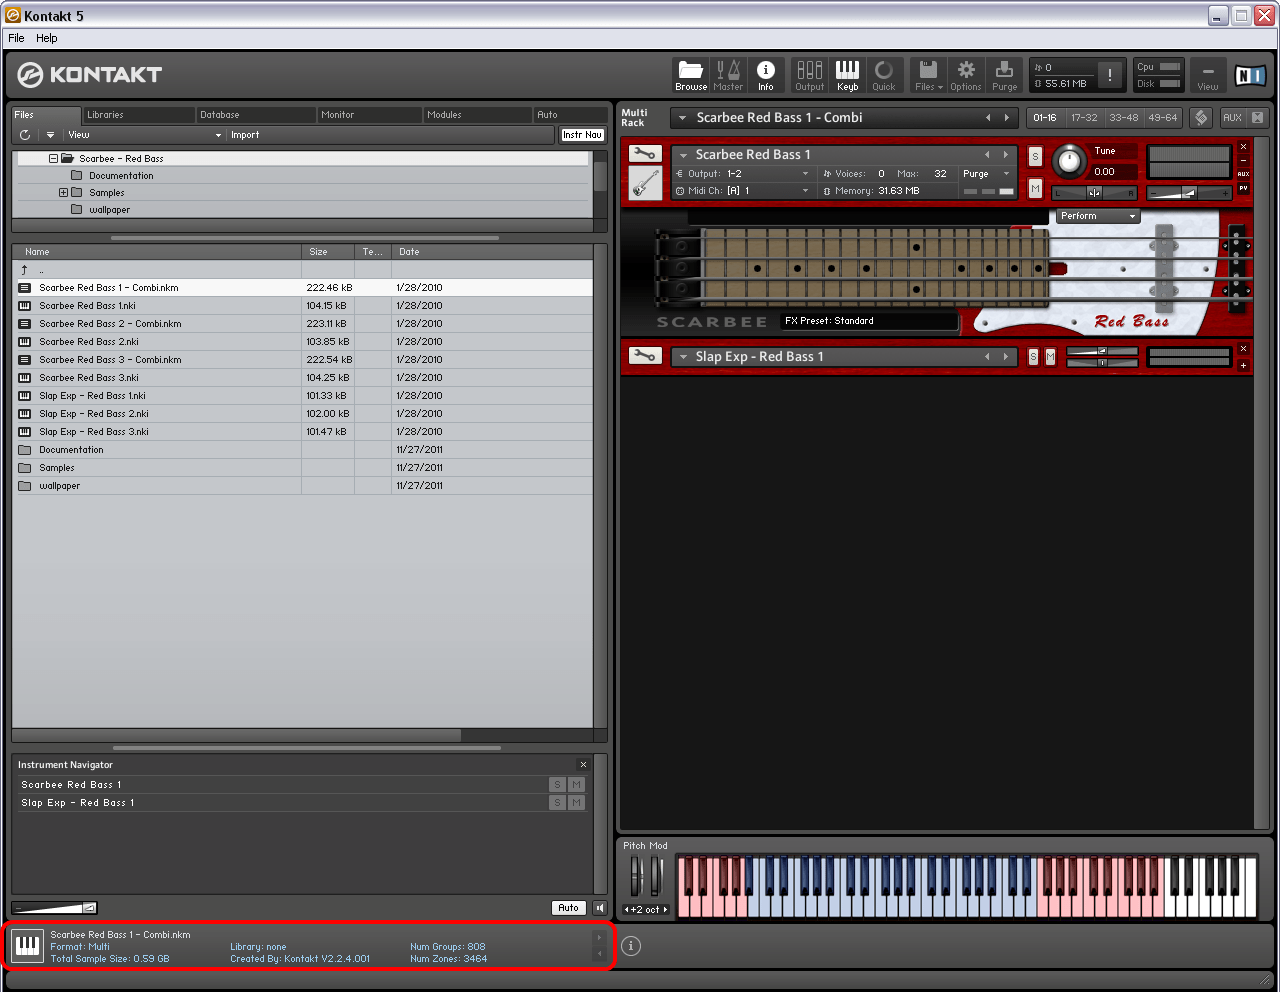Open the Help menu
Viewport: 1280px width, 992px height.
point(47,38)
